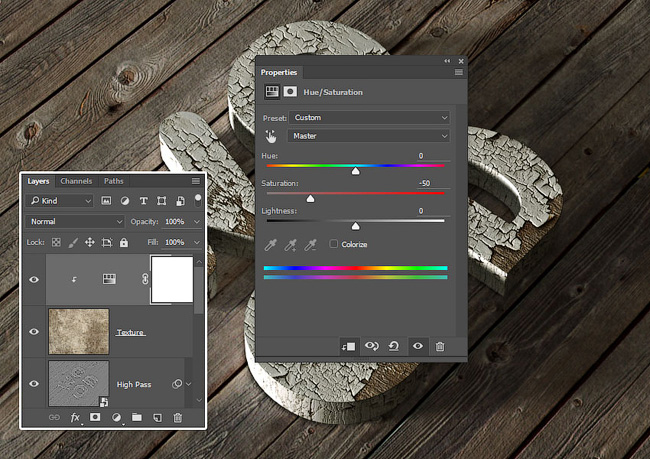Viewport: 650px width, 459px height.
Task: Switch to the Channels tab
Action: click(76, 181)
